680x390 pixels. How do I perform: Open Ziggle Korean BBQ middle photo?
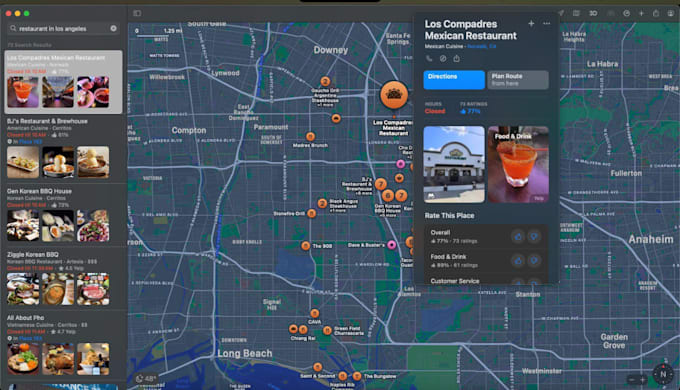click(x=58, y=289)
